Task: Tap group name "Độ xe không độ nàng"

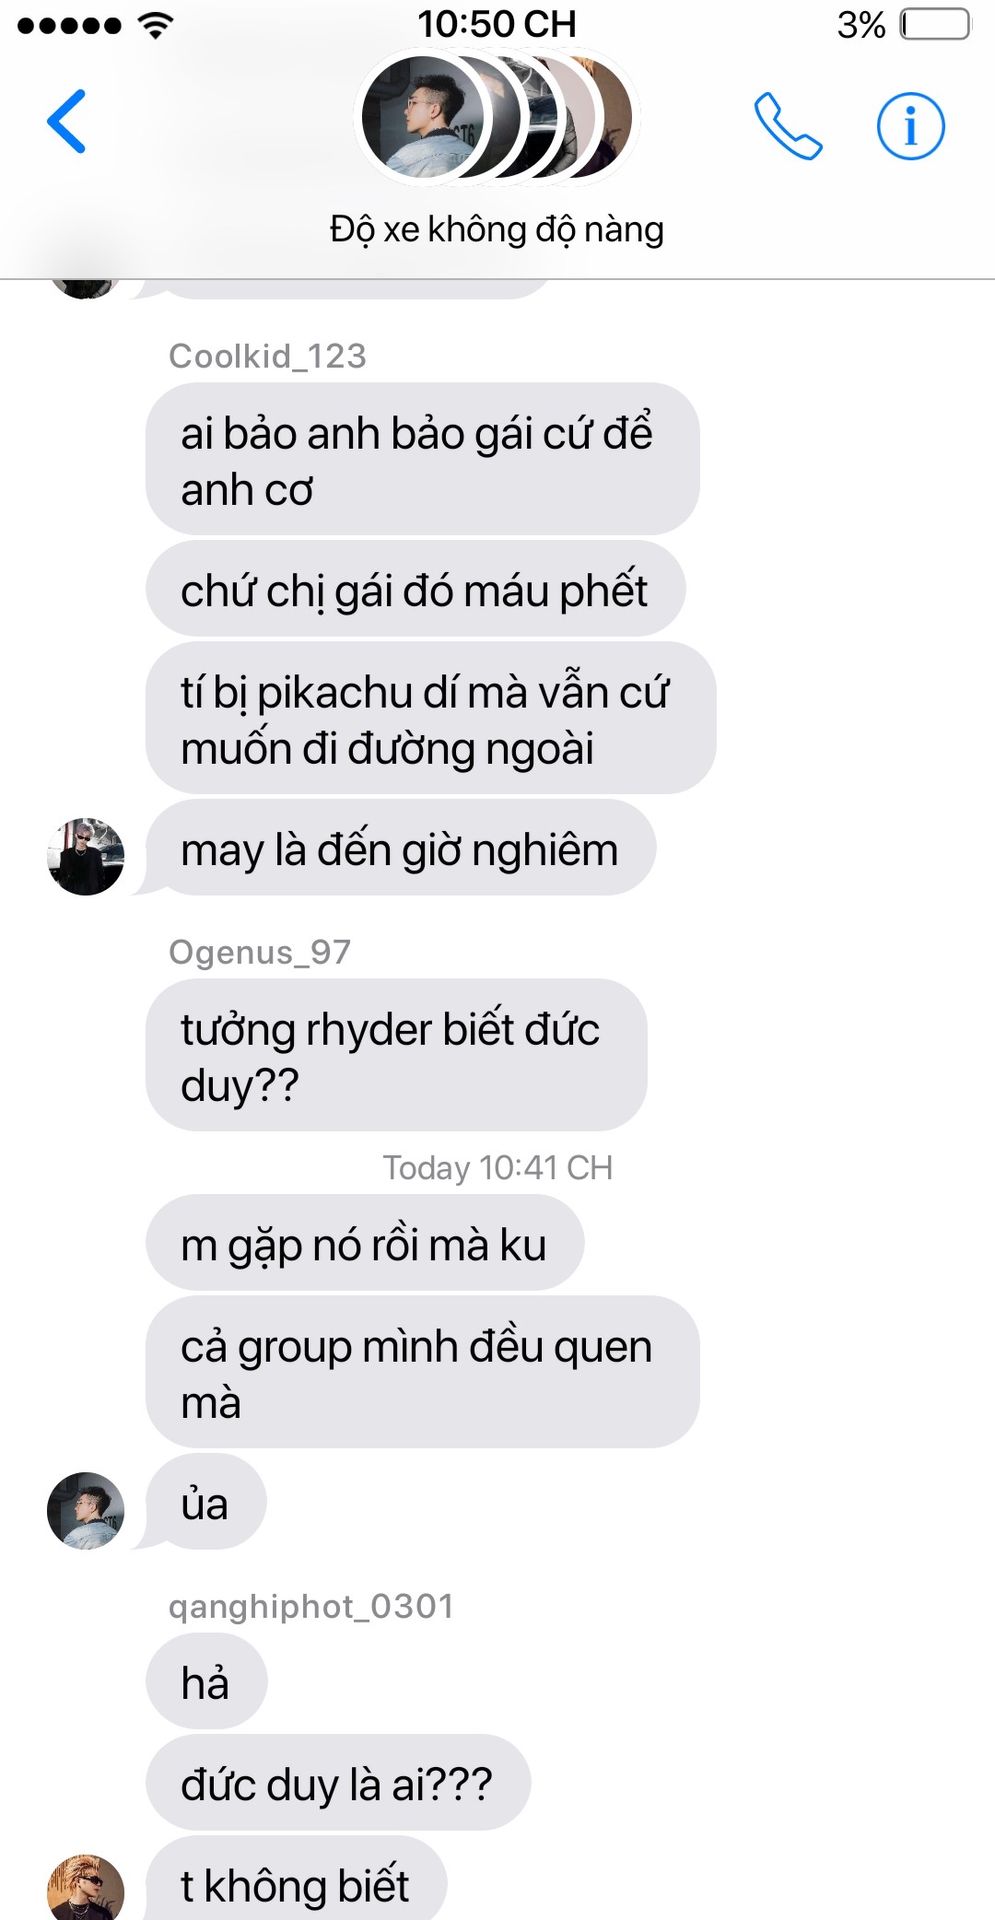Action: pyautogui.click(x=497, y=229)
